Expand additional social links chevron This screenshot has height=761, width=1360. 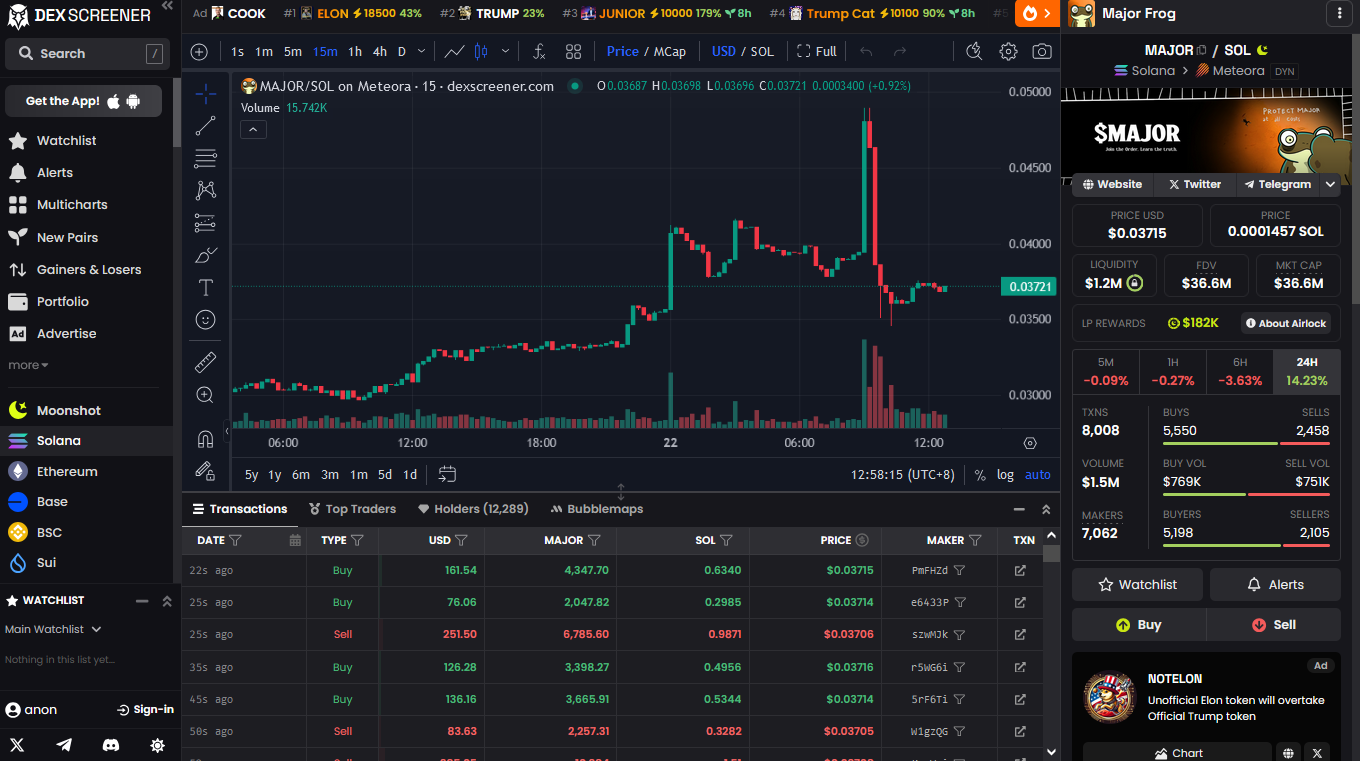pyautogui.click(x=1330, y=184)
